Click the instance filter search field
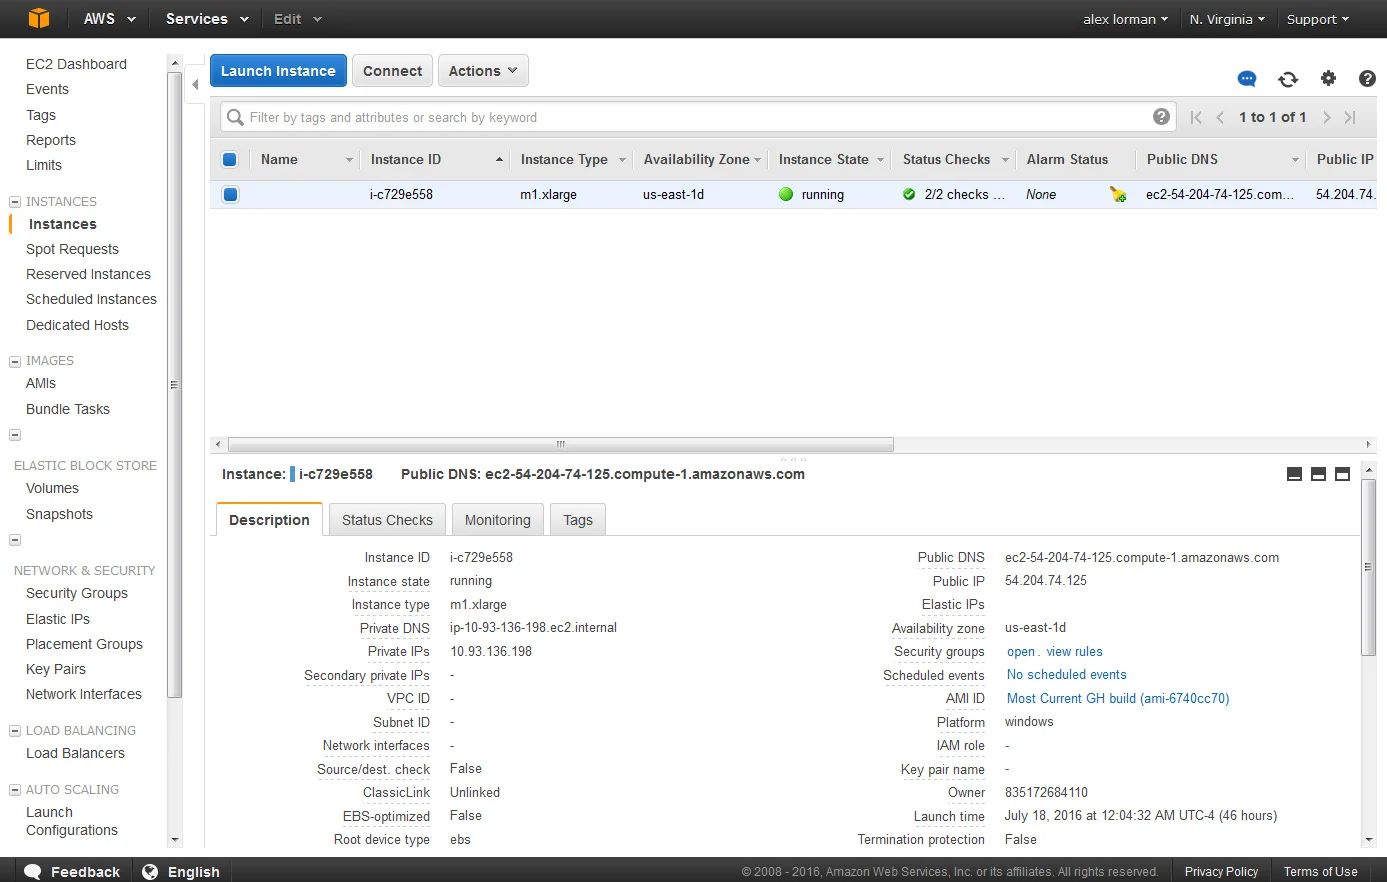The height and width of the screenshot is (882, 1387). tap(698, 117)
